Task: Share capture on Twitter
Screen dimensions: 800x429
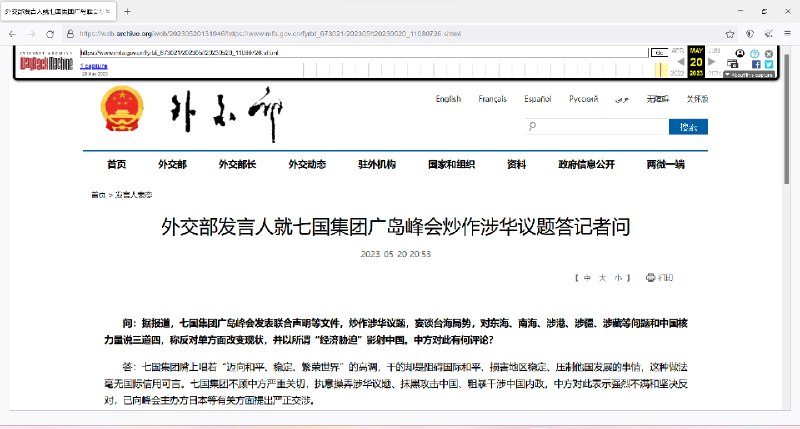Action: tap(769, 64)
